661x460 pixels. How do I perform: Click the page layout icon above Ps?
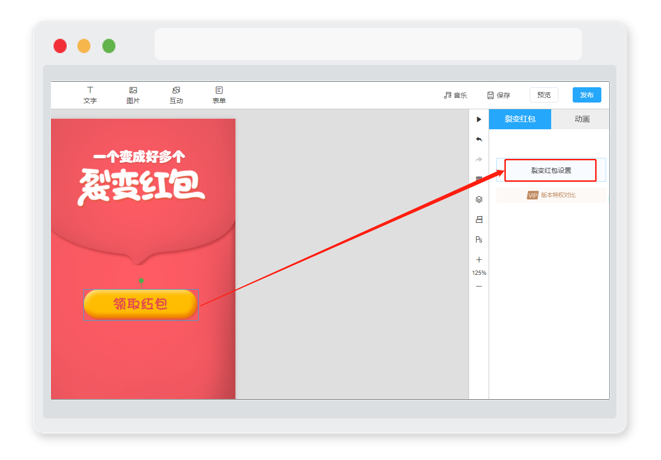(479, 219)
